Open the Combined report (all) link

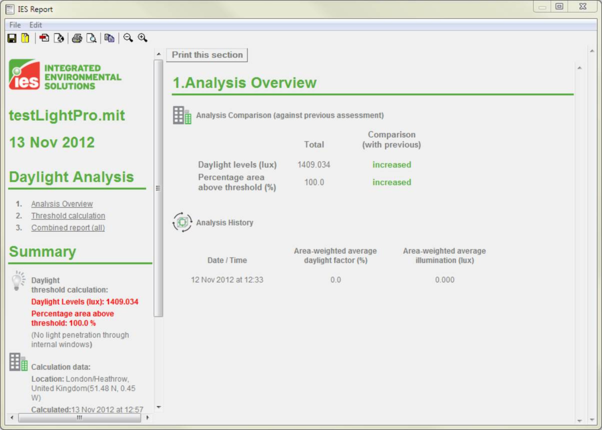68,228
